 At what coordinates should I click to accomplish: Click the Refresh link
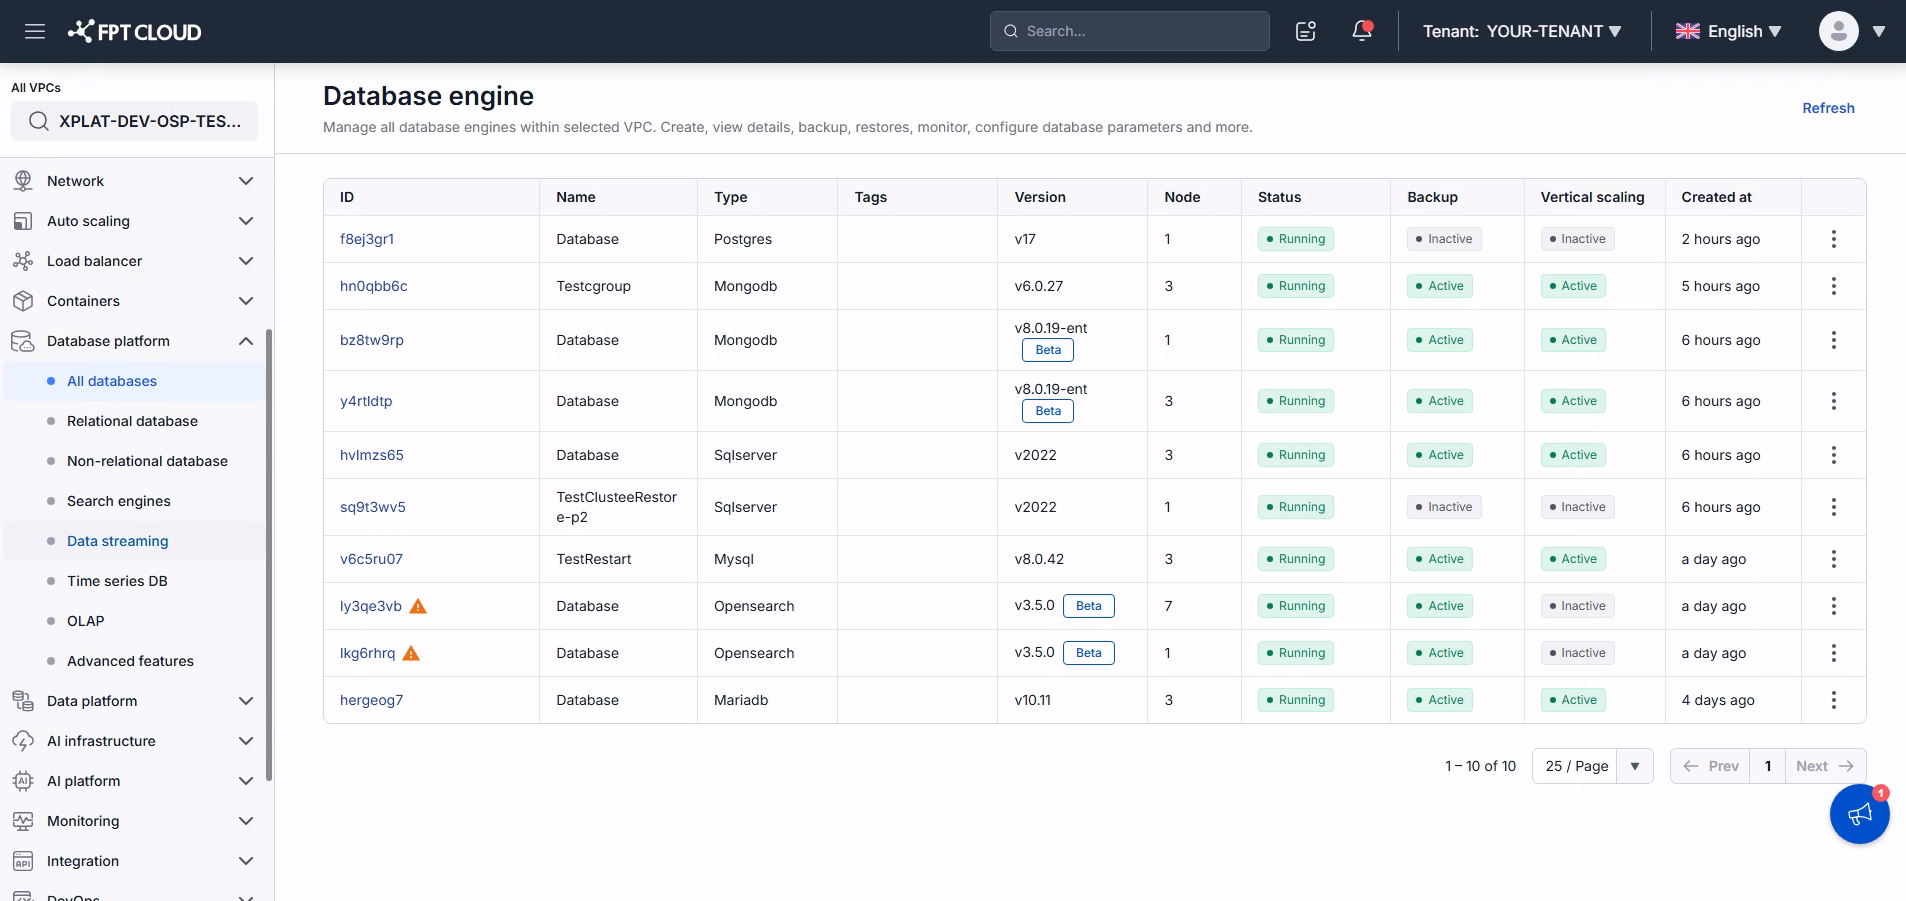point(1828,108)
